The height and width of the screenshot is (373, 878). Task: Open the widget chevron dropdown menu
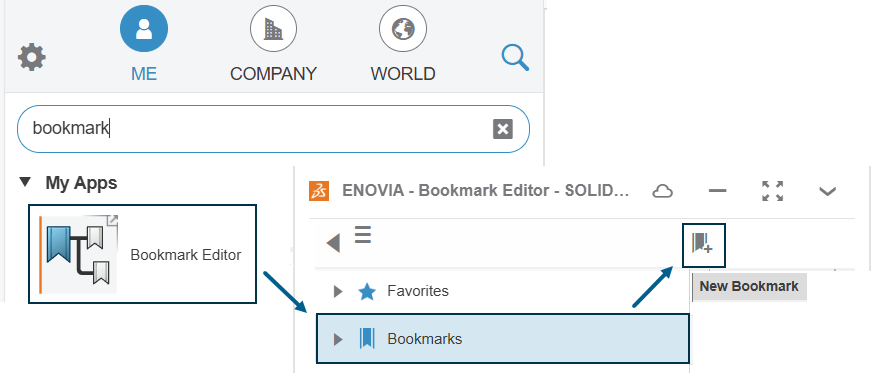[827, 191]
